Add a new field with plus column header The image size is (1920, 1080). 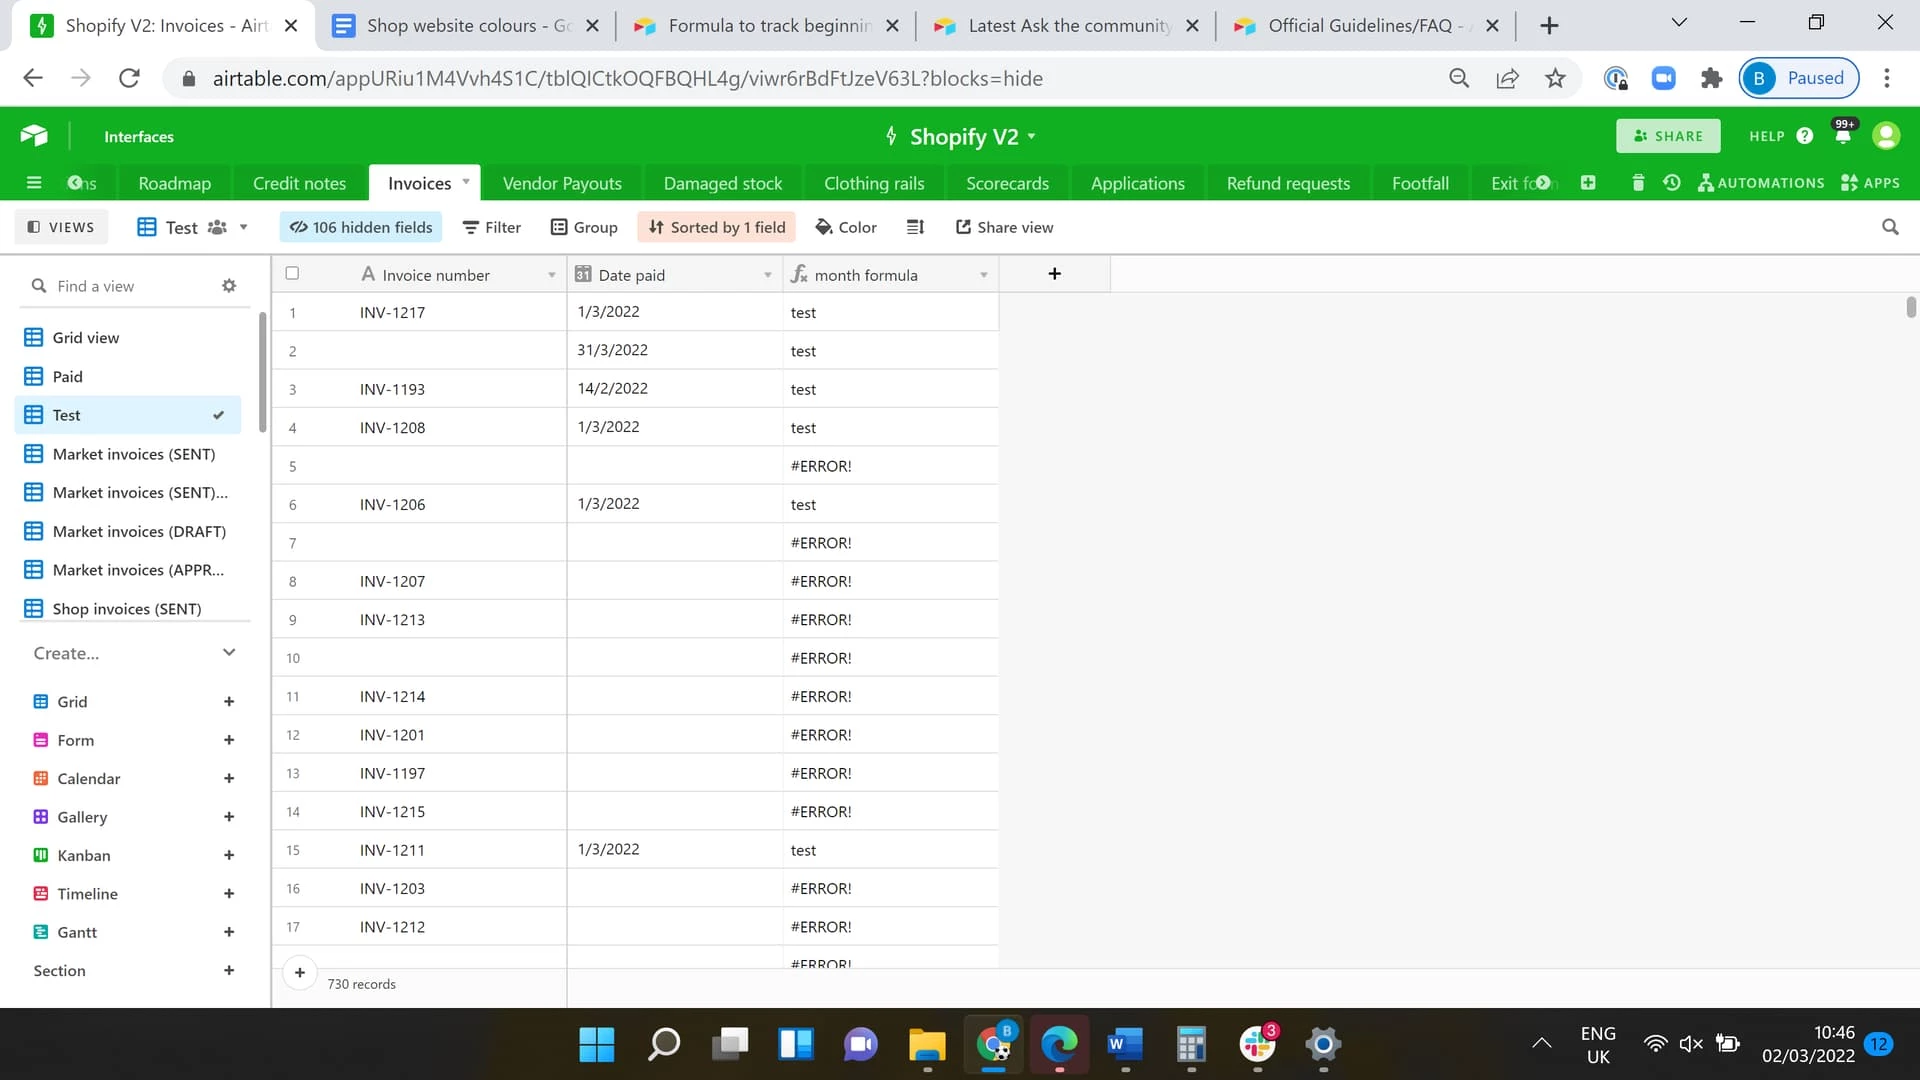click(1054, 274)
